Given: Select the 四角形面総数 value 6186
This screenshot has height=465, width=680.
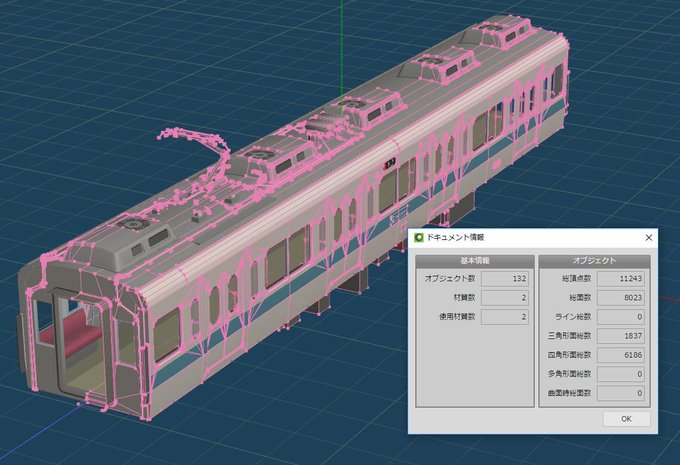Looking at the screenshot, I should 621,355.
